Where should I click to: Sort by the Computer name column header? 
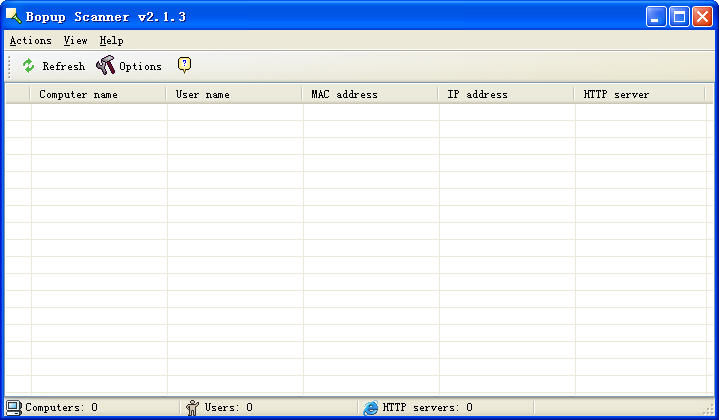[98, 94]
